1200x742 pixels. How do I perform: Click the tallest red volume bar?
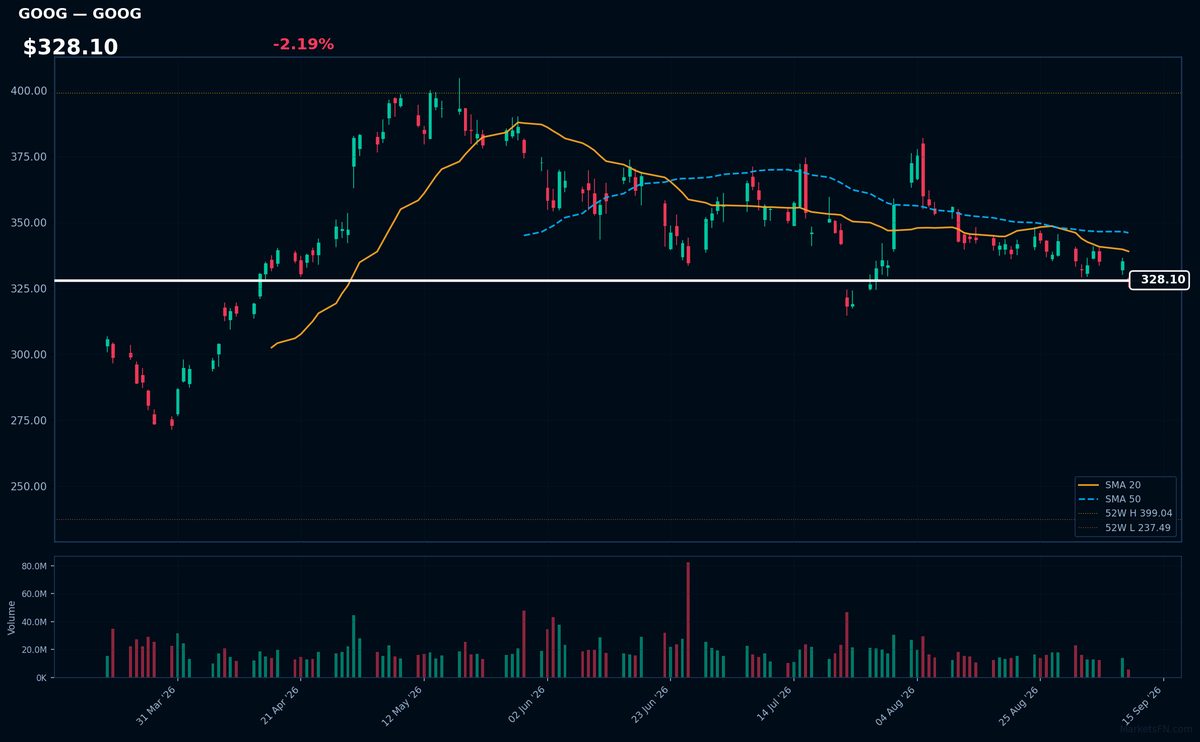click(688, 620)
